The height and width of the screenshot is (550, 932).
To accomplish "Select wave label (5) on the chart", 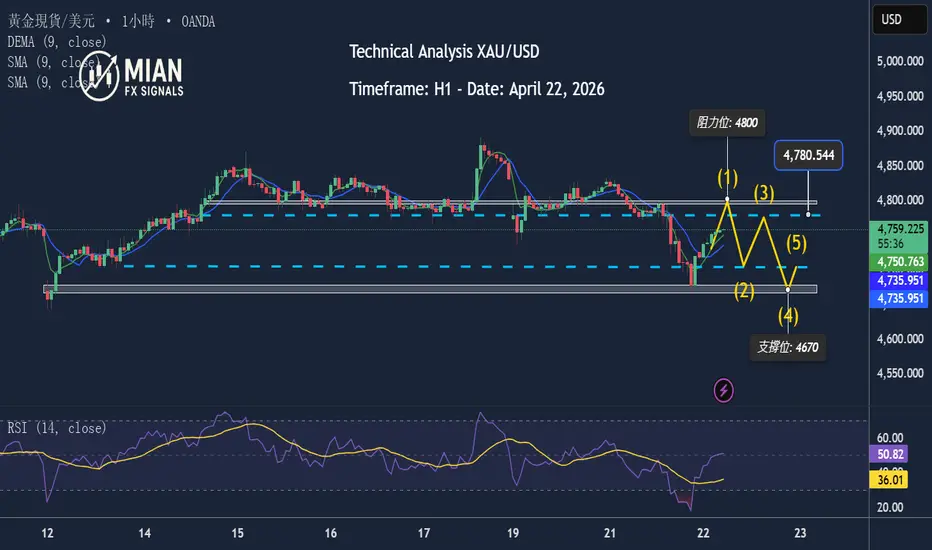I will pyautogui.click(x=796, y=243).
